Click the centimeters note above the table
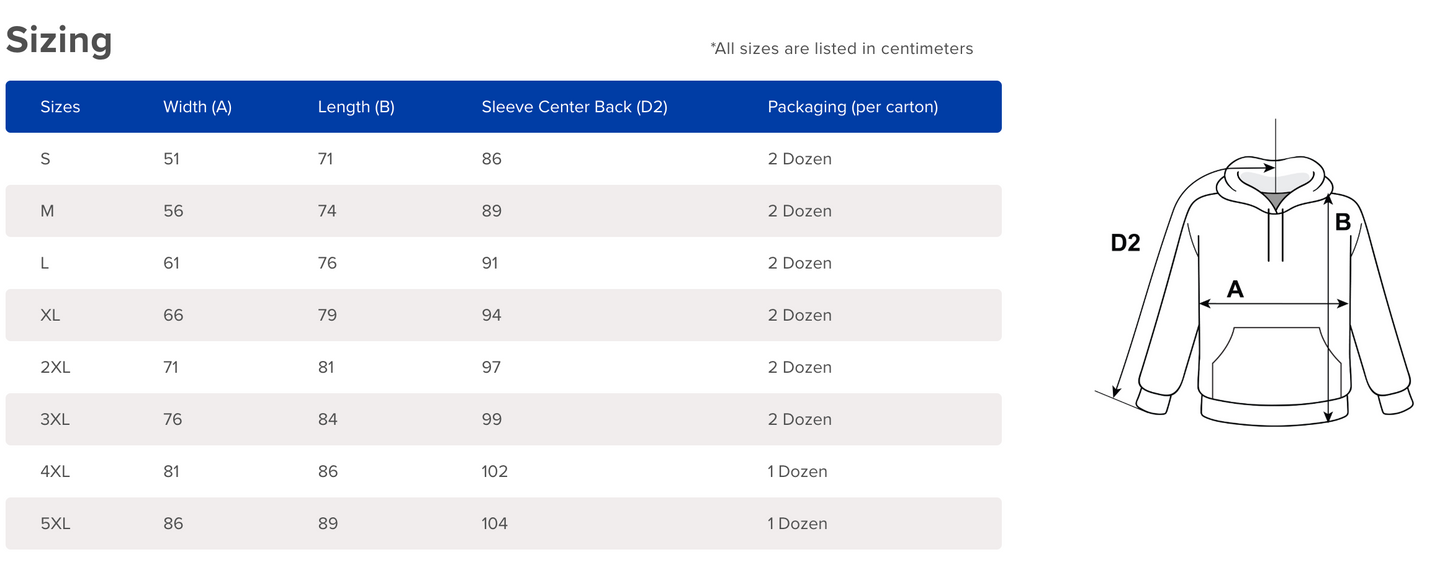 point(841,48)
